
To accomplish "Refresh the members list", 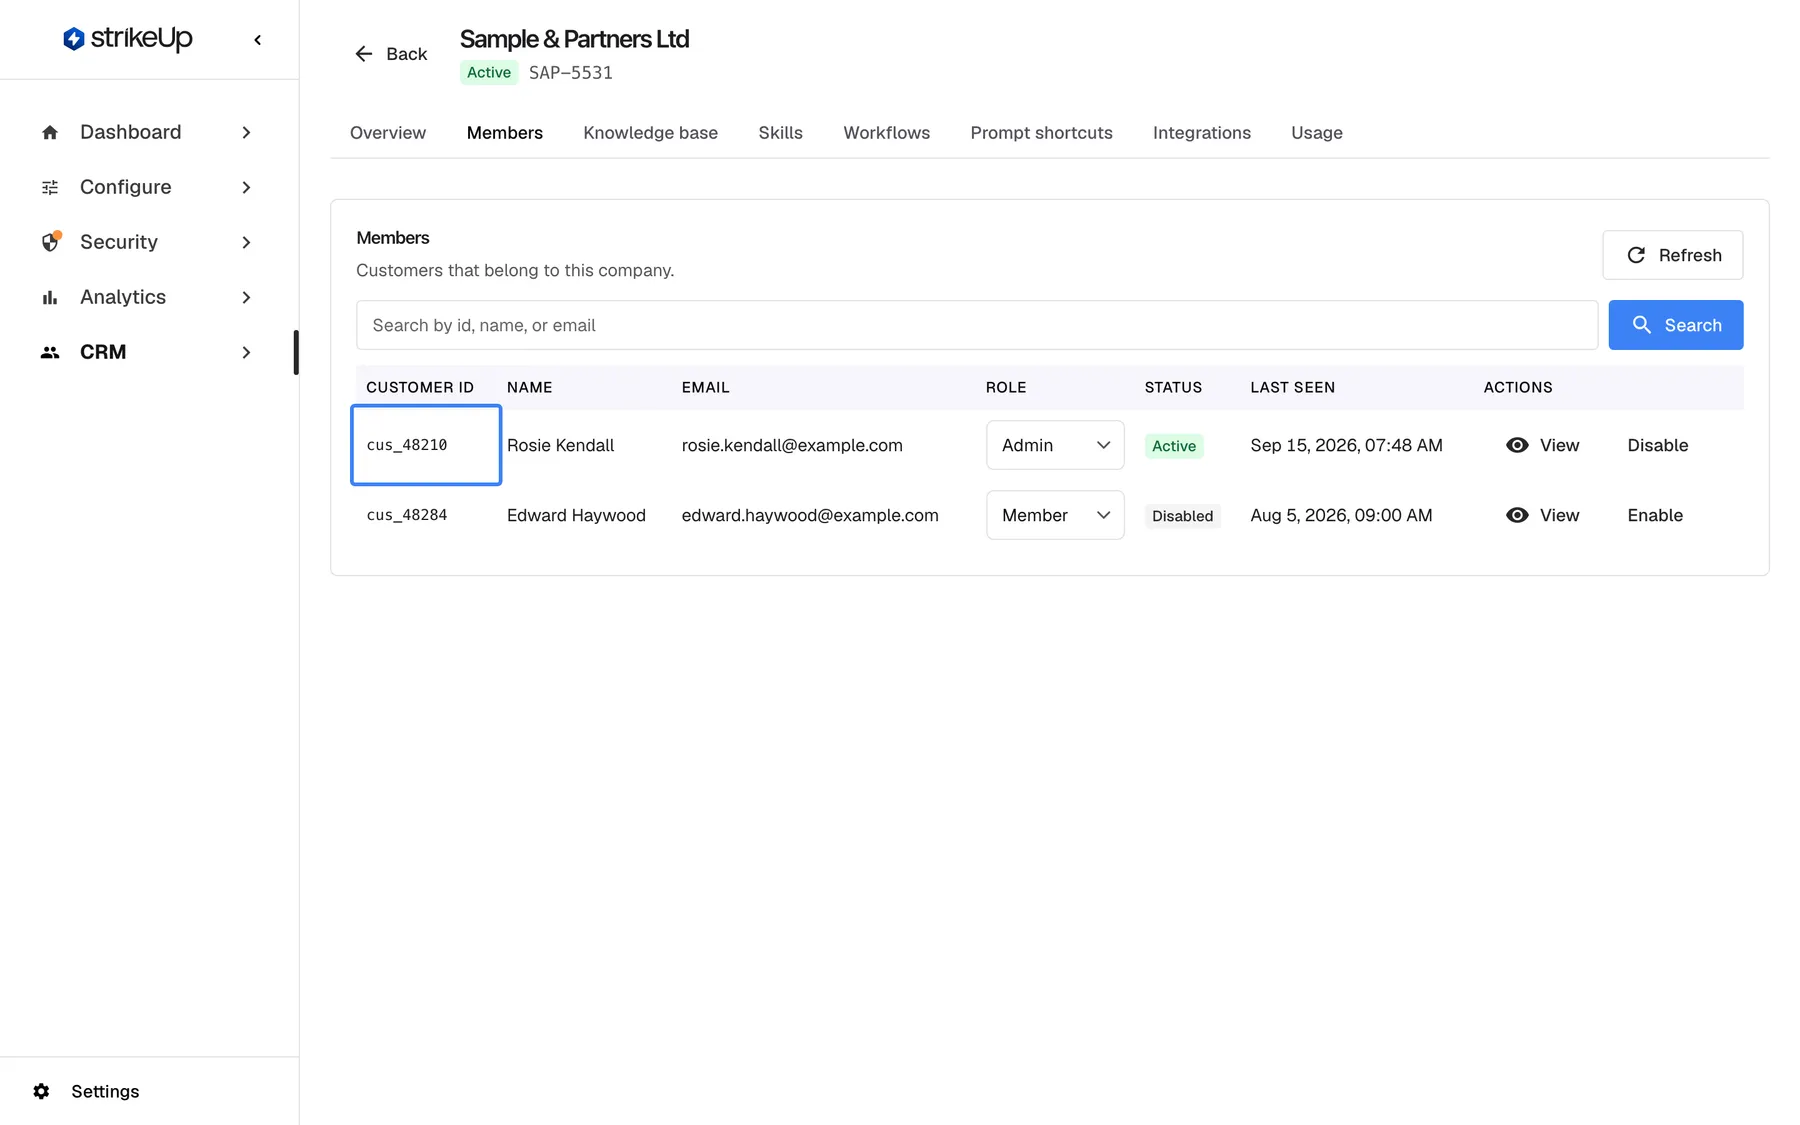I will pos(1672,255).
